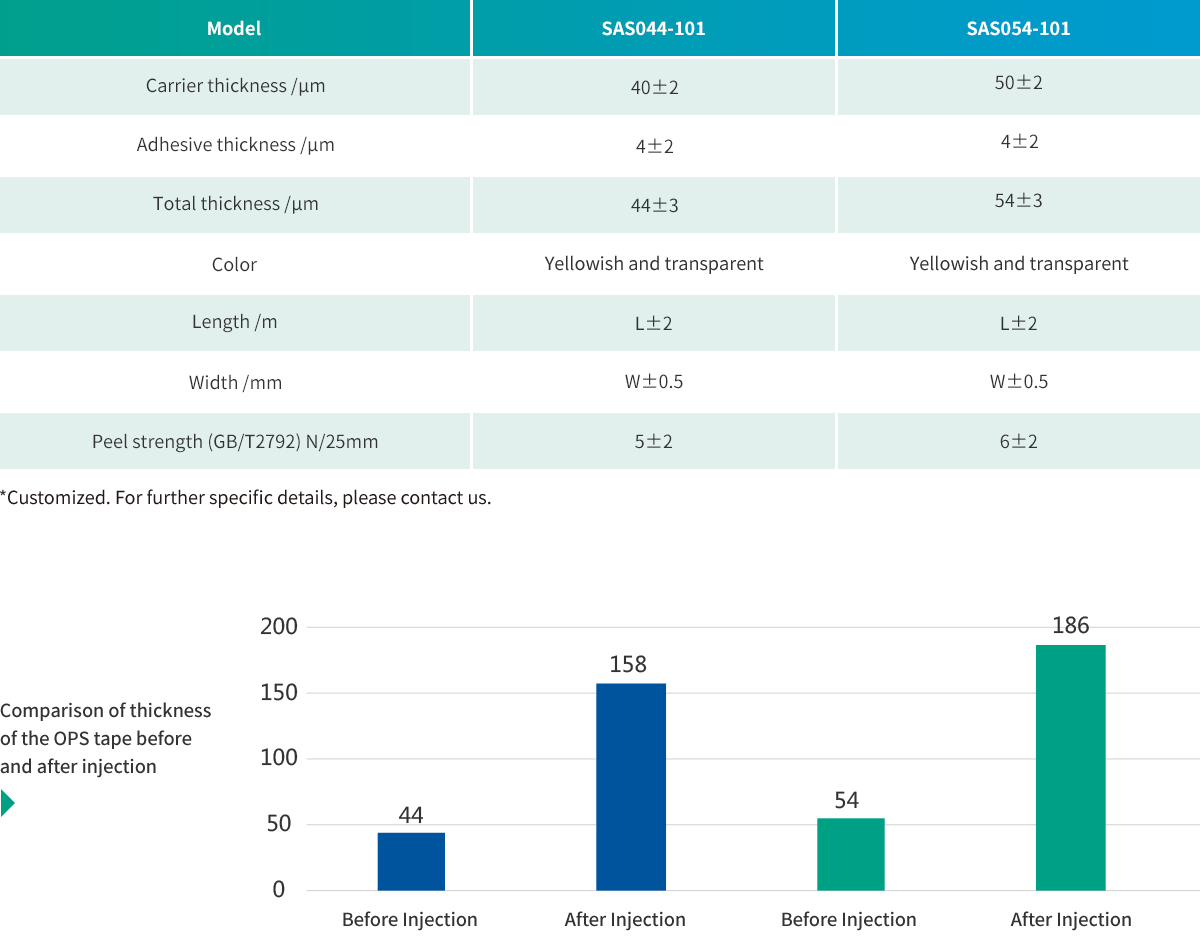Click the blue bar labeled 158
This screenshot has width=1200, height=949.
(631, 786)
